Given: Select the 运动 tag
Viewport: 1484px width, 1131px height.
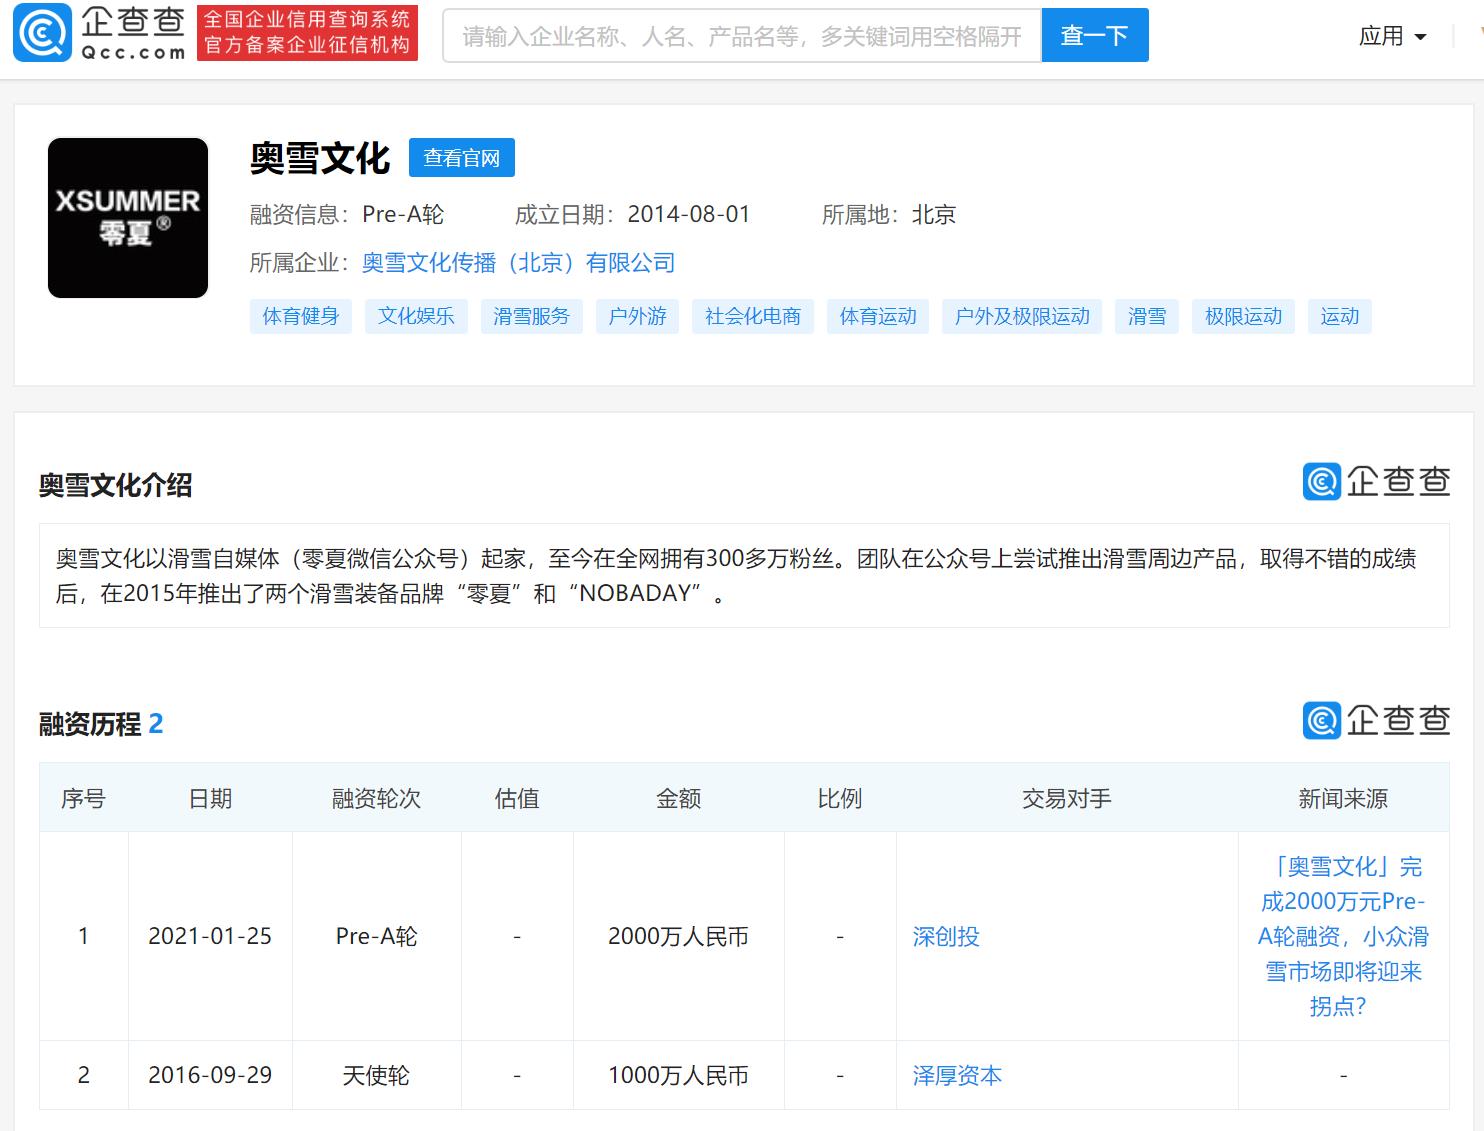Looking at the screenshot, I should (x=1340, y=317).
